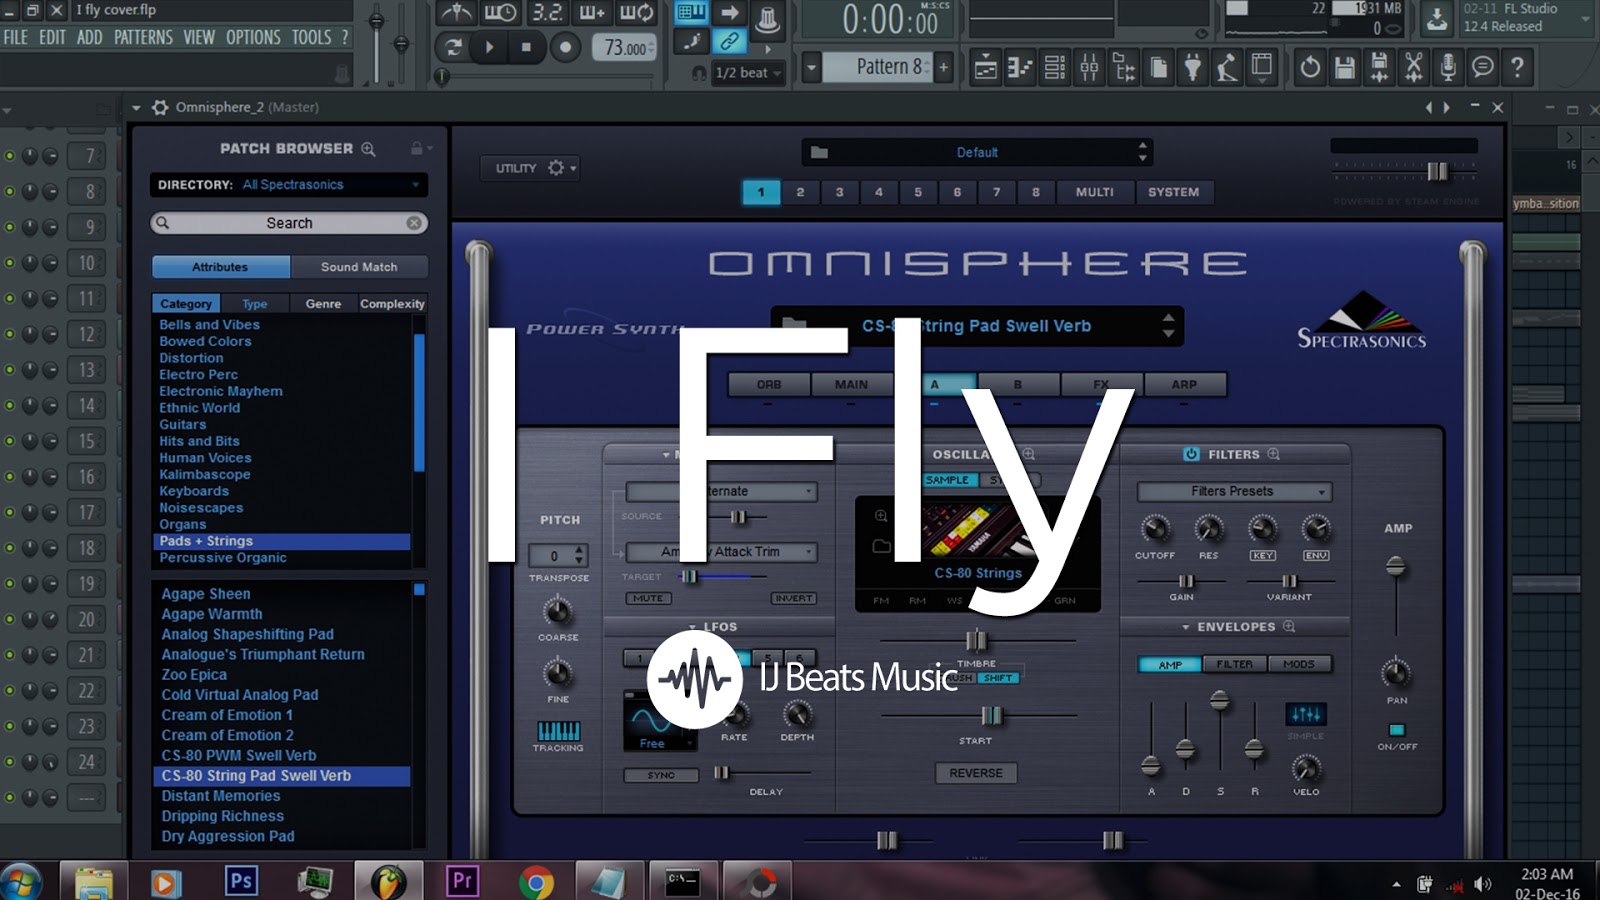Open the 1/2 beat snap dropdown

point(748,73)
